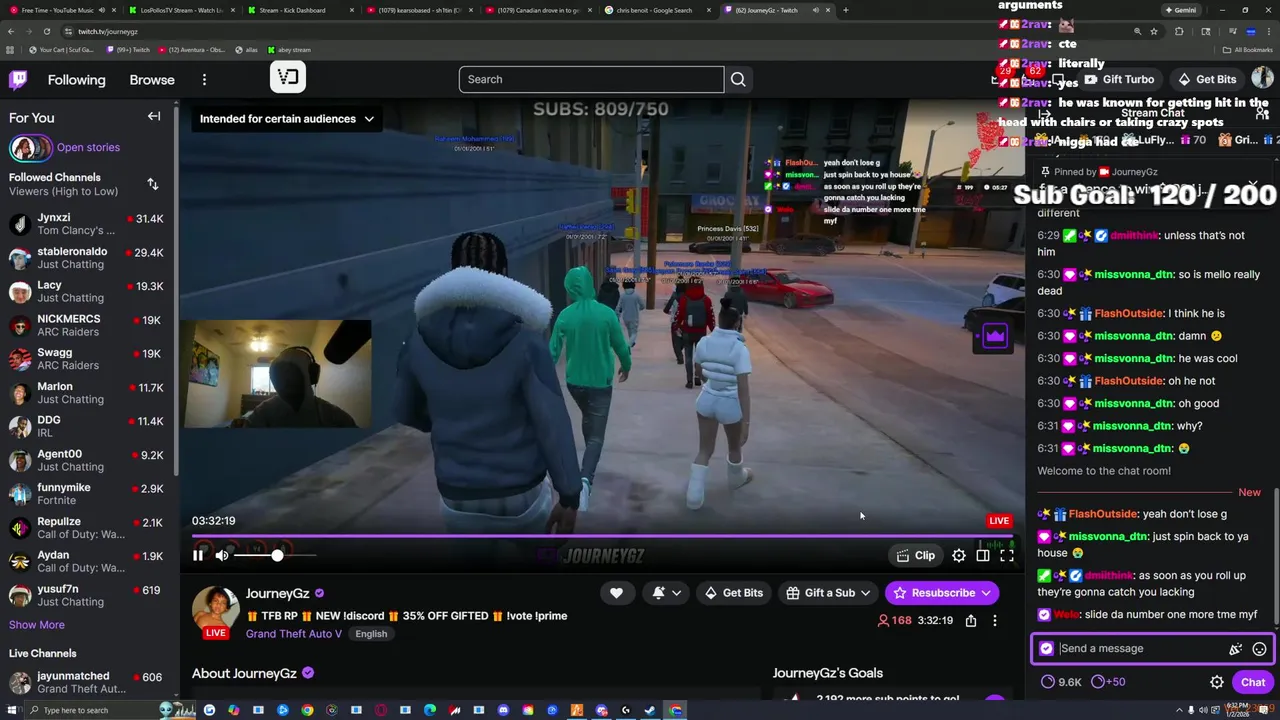Screen dimensions: 1280x720
Task: Open stories link
Action: [x=88, y=148]
